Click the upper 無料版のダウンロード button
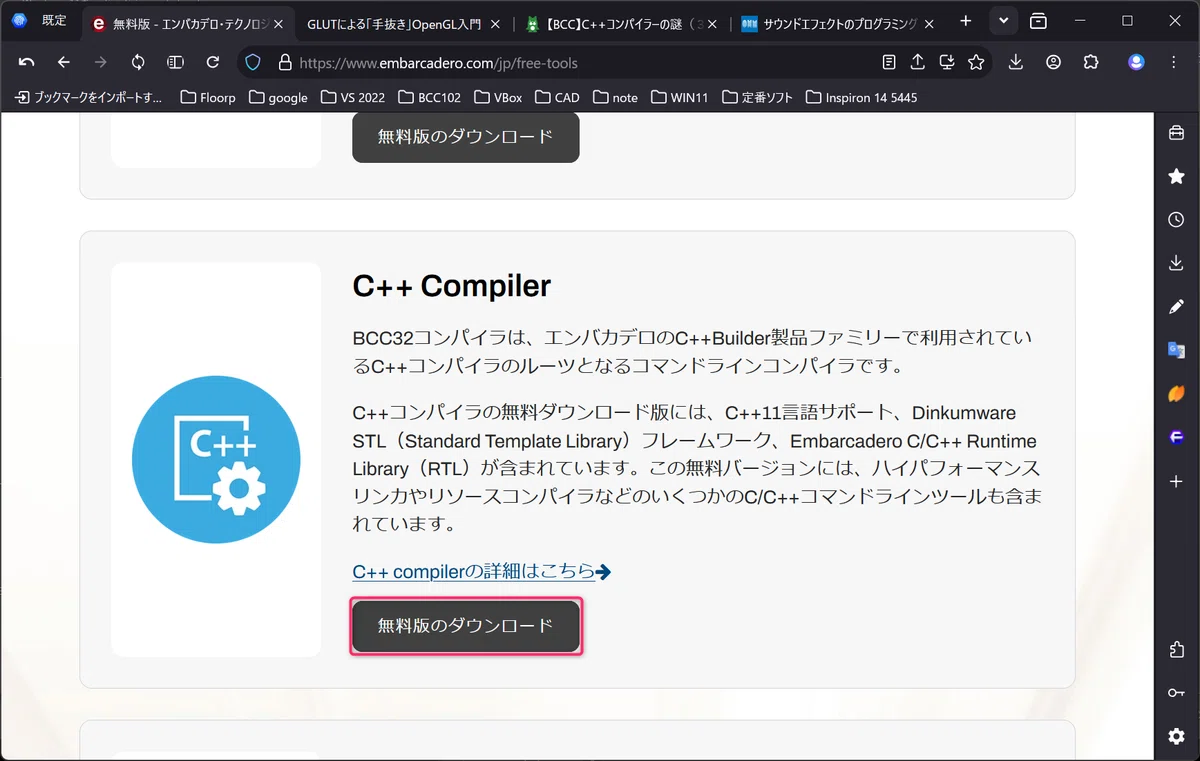This screenshot has height=761, width=1200. [x=465, y=137]
